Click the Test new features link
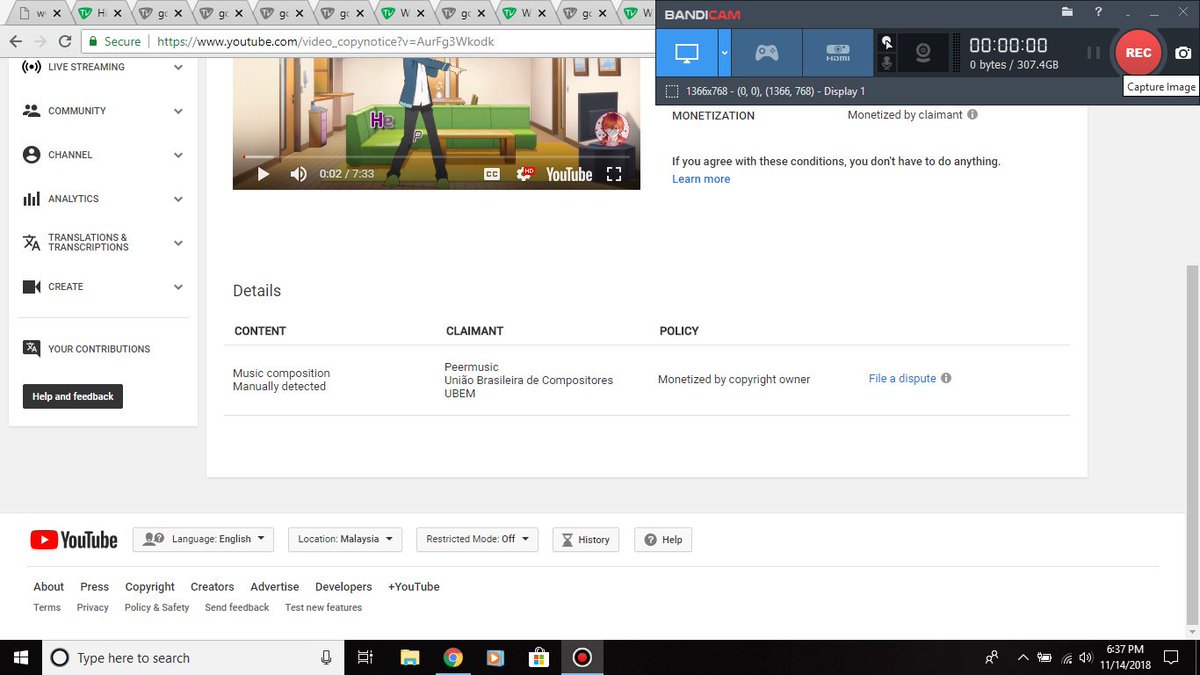 323,608
